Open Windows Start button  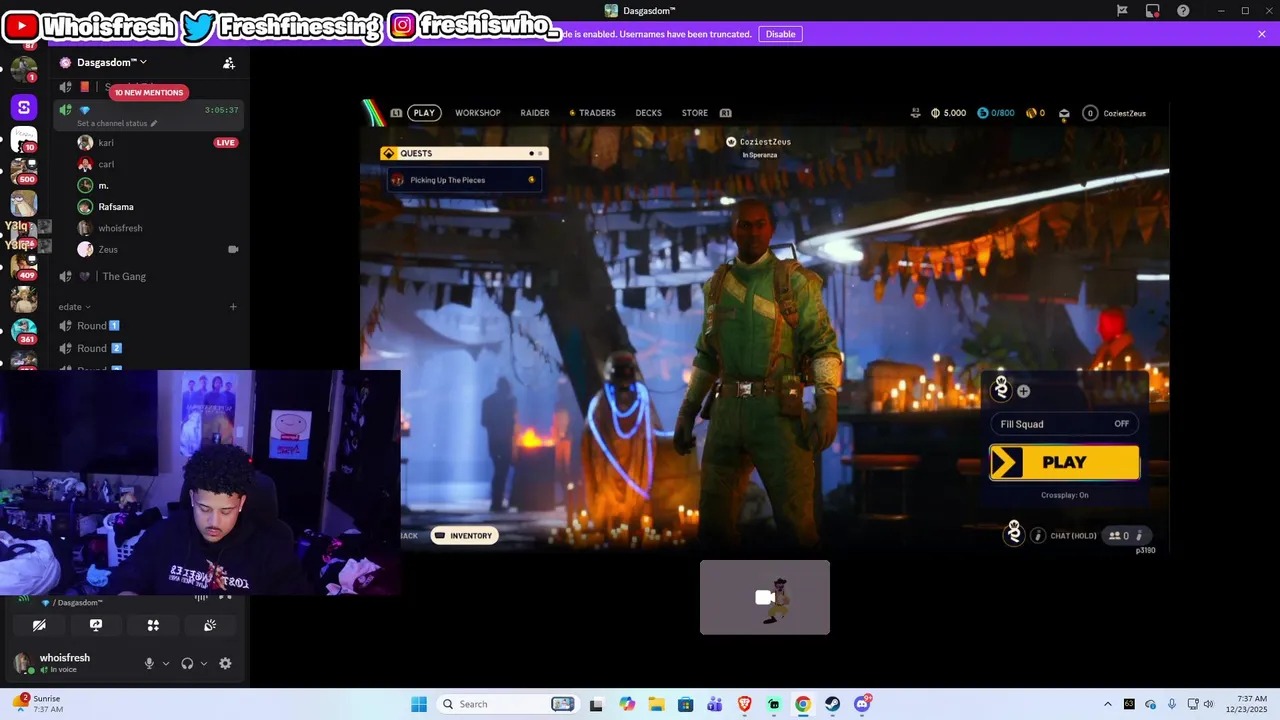(x=419, y=704)
